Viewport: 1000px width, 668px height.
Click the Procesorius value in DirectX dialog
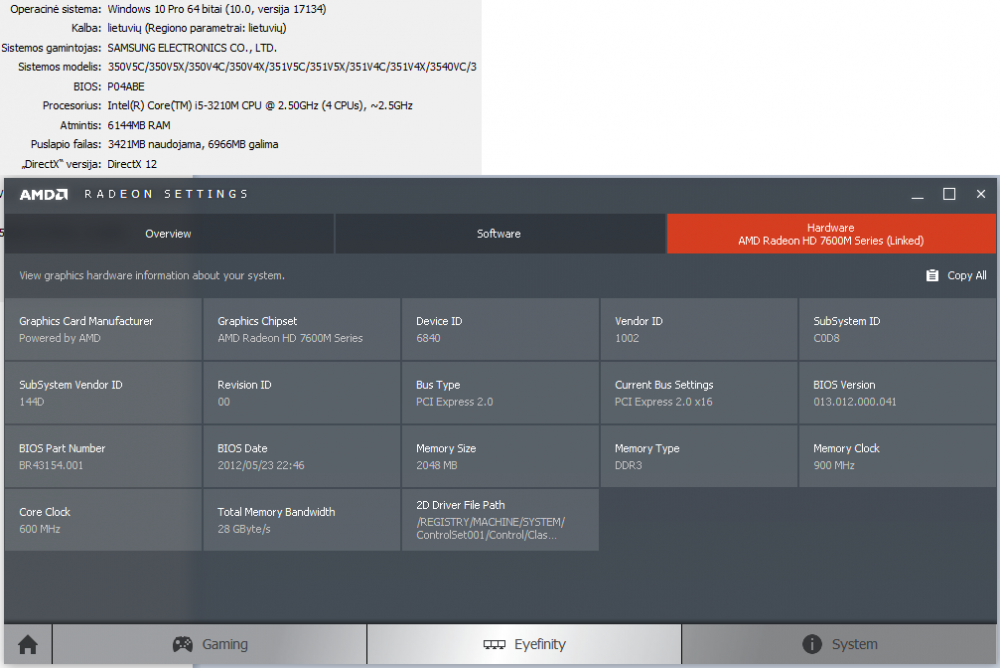tap(260, 106)
